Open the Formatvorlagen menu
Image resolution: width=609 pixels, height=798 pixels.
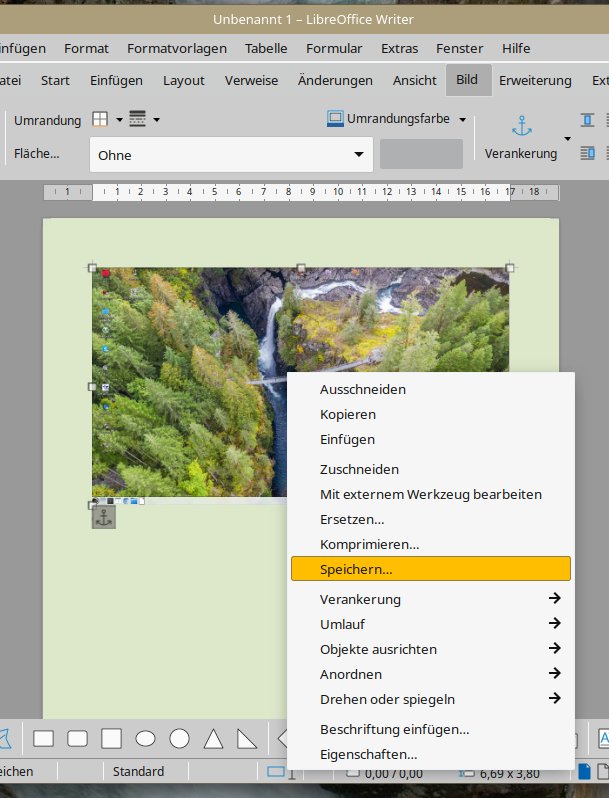coord(177,48)
